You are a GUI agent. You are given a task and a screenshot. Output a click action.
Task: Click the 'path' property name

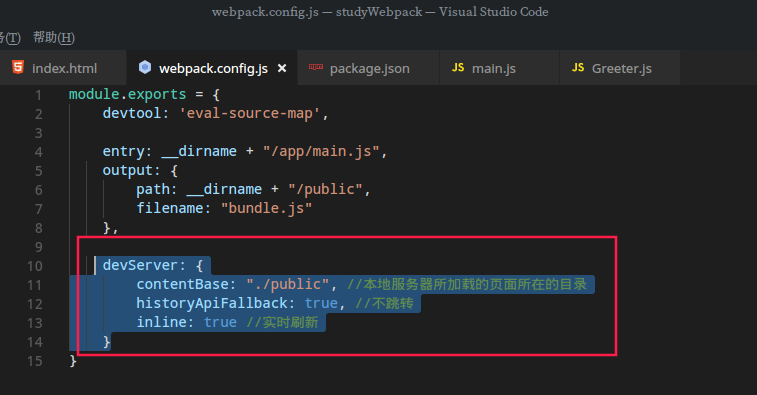pyautogui.click(x=153, y=189)
